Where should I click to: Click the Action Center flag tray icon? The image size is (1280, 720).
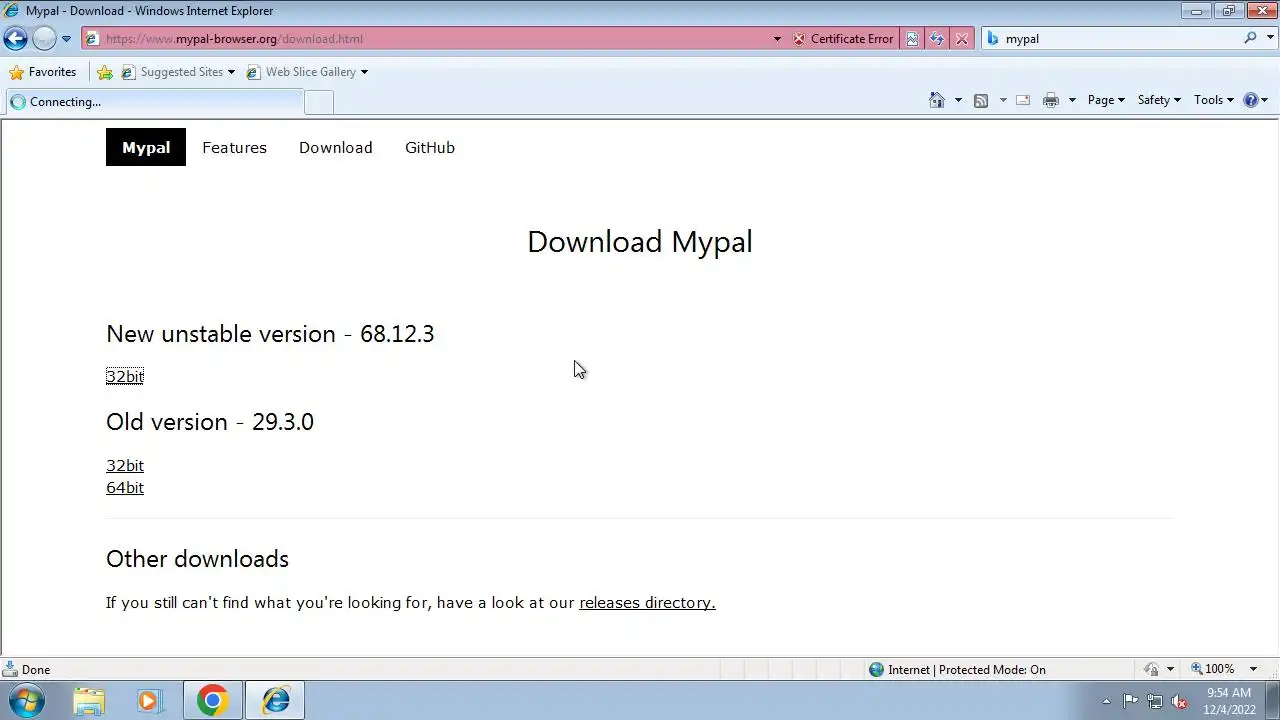[1130, 701]
